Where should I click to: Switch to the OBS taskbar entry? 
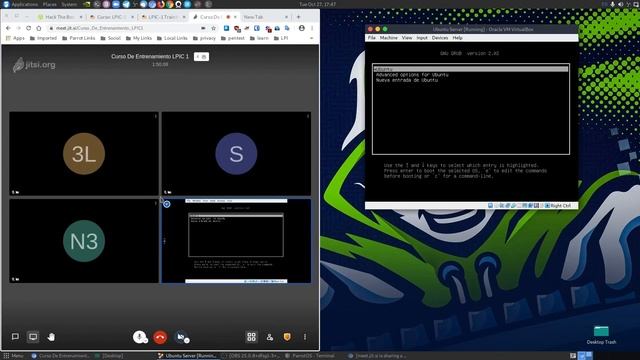pos(251,356)
